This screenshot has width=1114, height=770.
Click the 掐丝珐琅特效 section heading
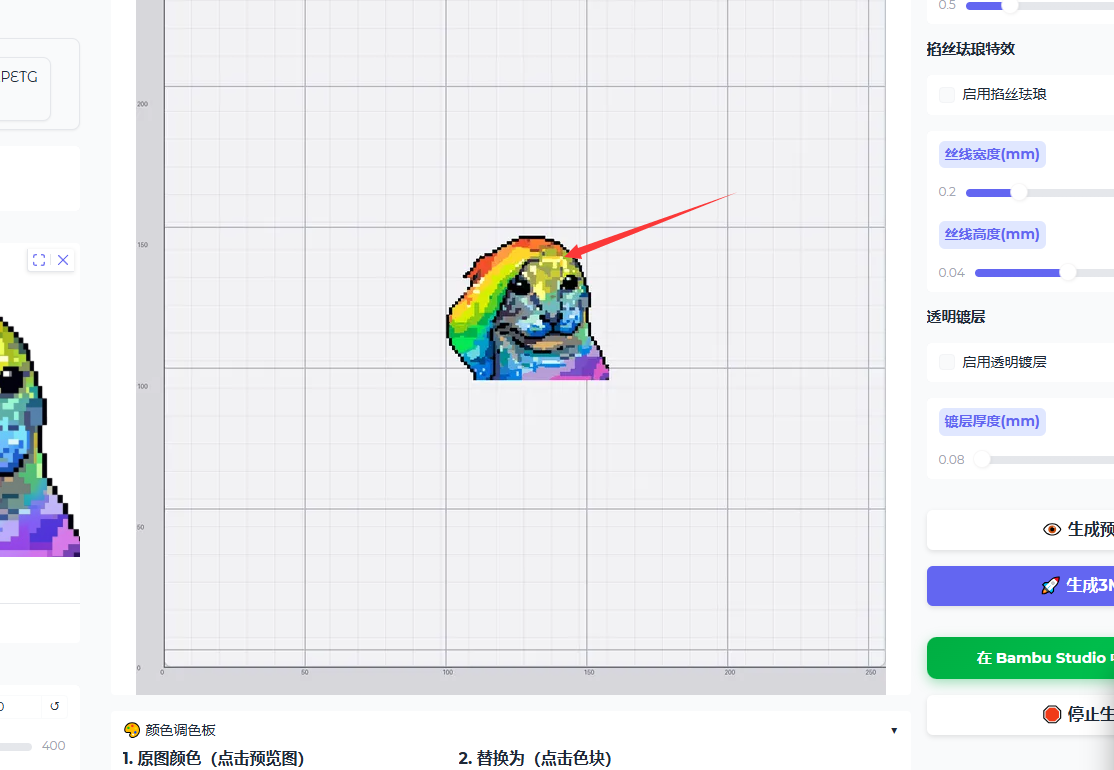(x=970, y=49)
